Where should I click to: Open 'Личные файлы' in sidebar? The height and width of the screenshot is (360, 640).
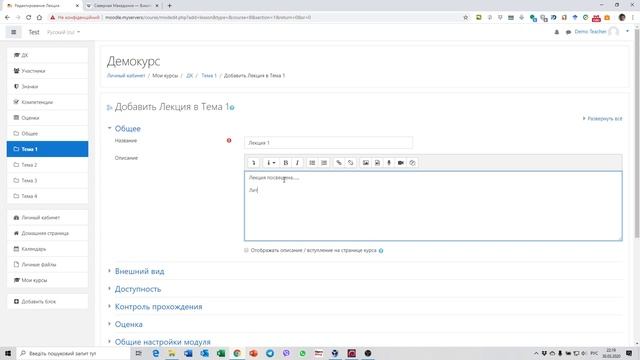tap(47, 264)
